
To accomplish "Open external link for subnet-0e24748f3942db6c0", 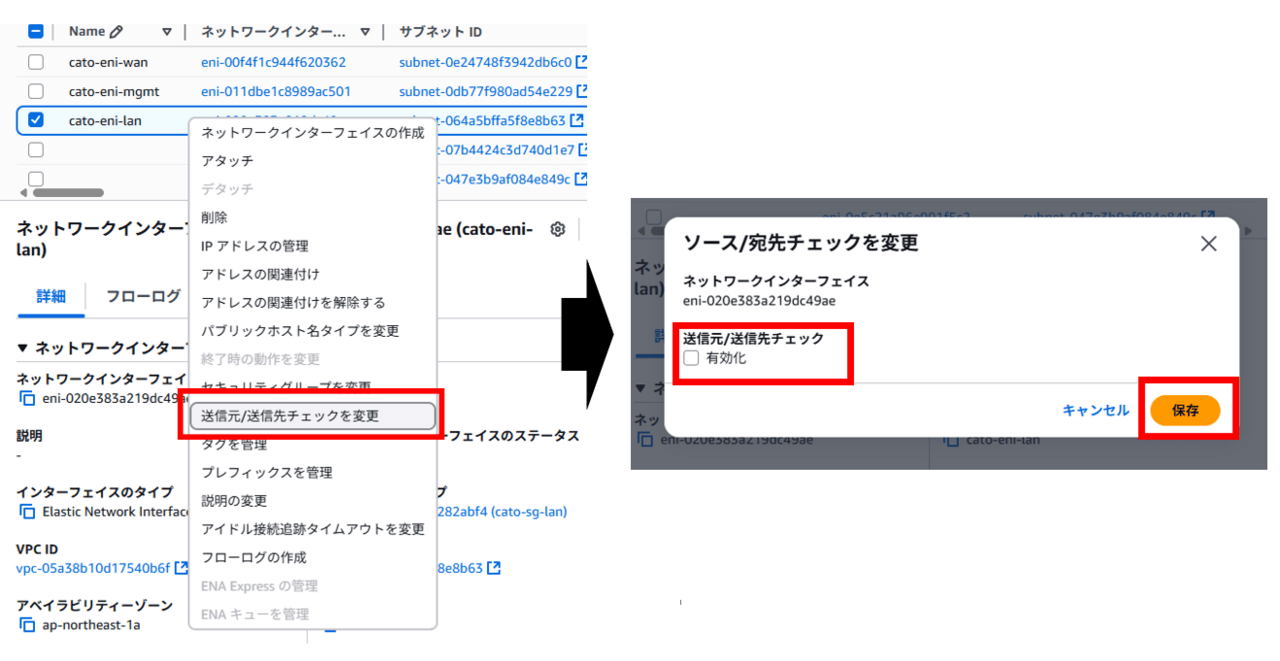I will (581, 62).
